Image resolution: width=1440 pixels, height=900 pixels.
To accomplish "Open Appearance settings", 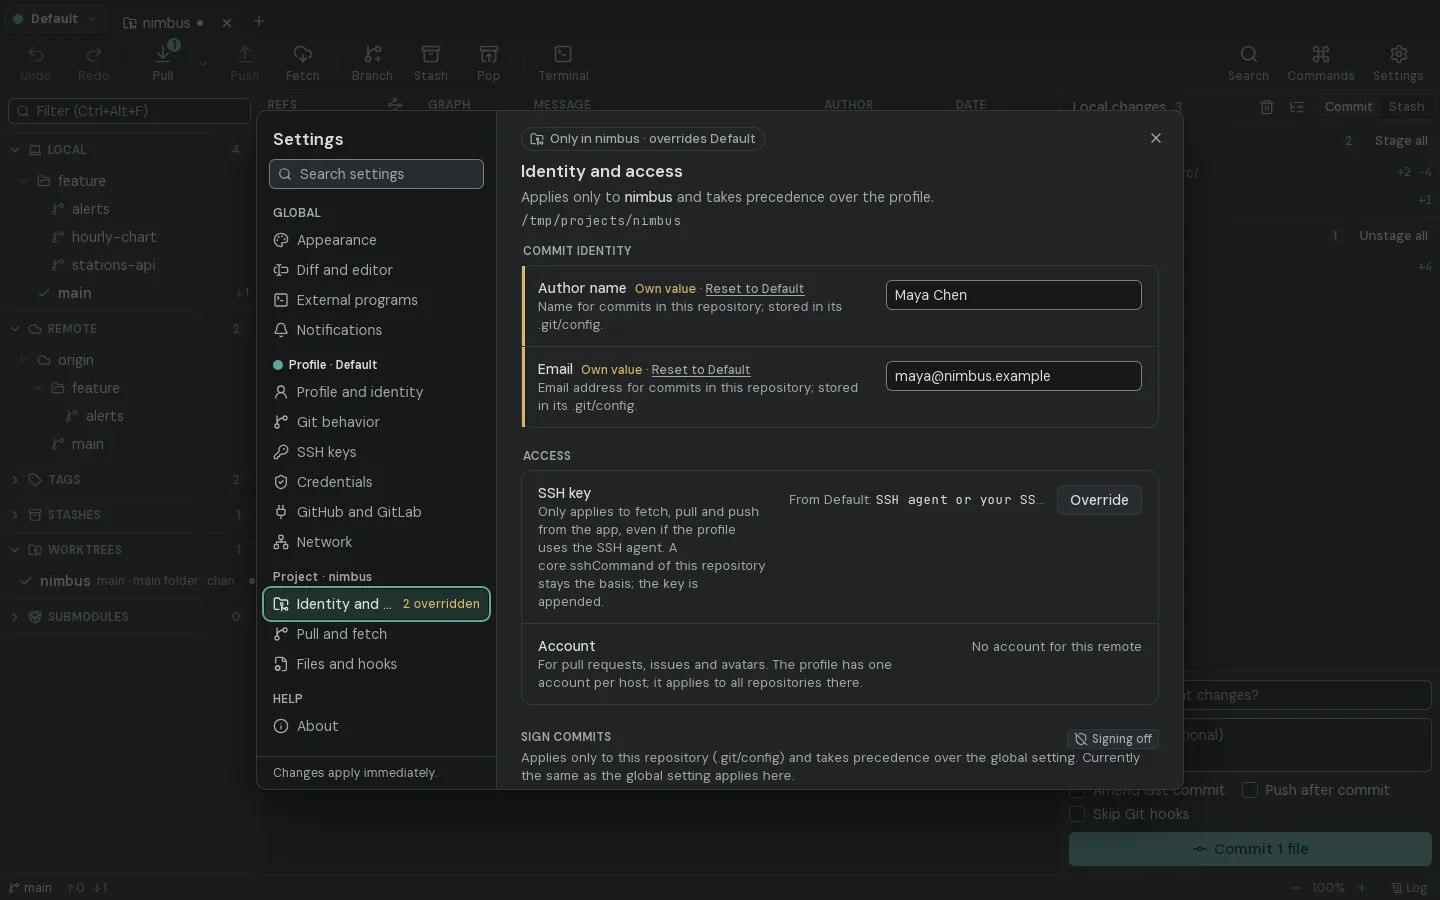I will (376, 240).
